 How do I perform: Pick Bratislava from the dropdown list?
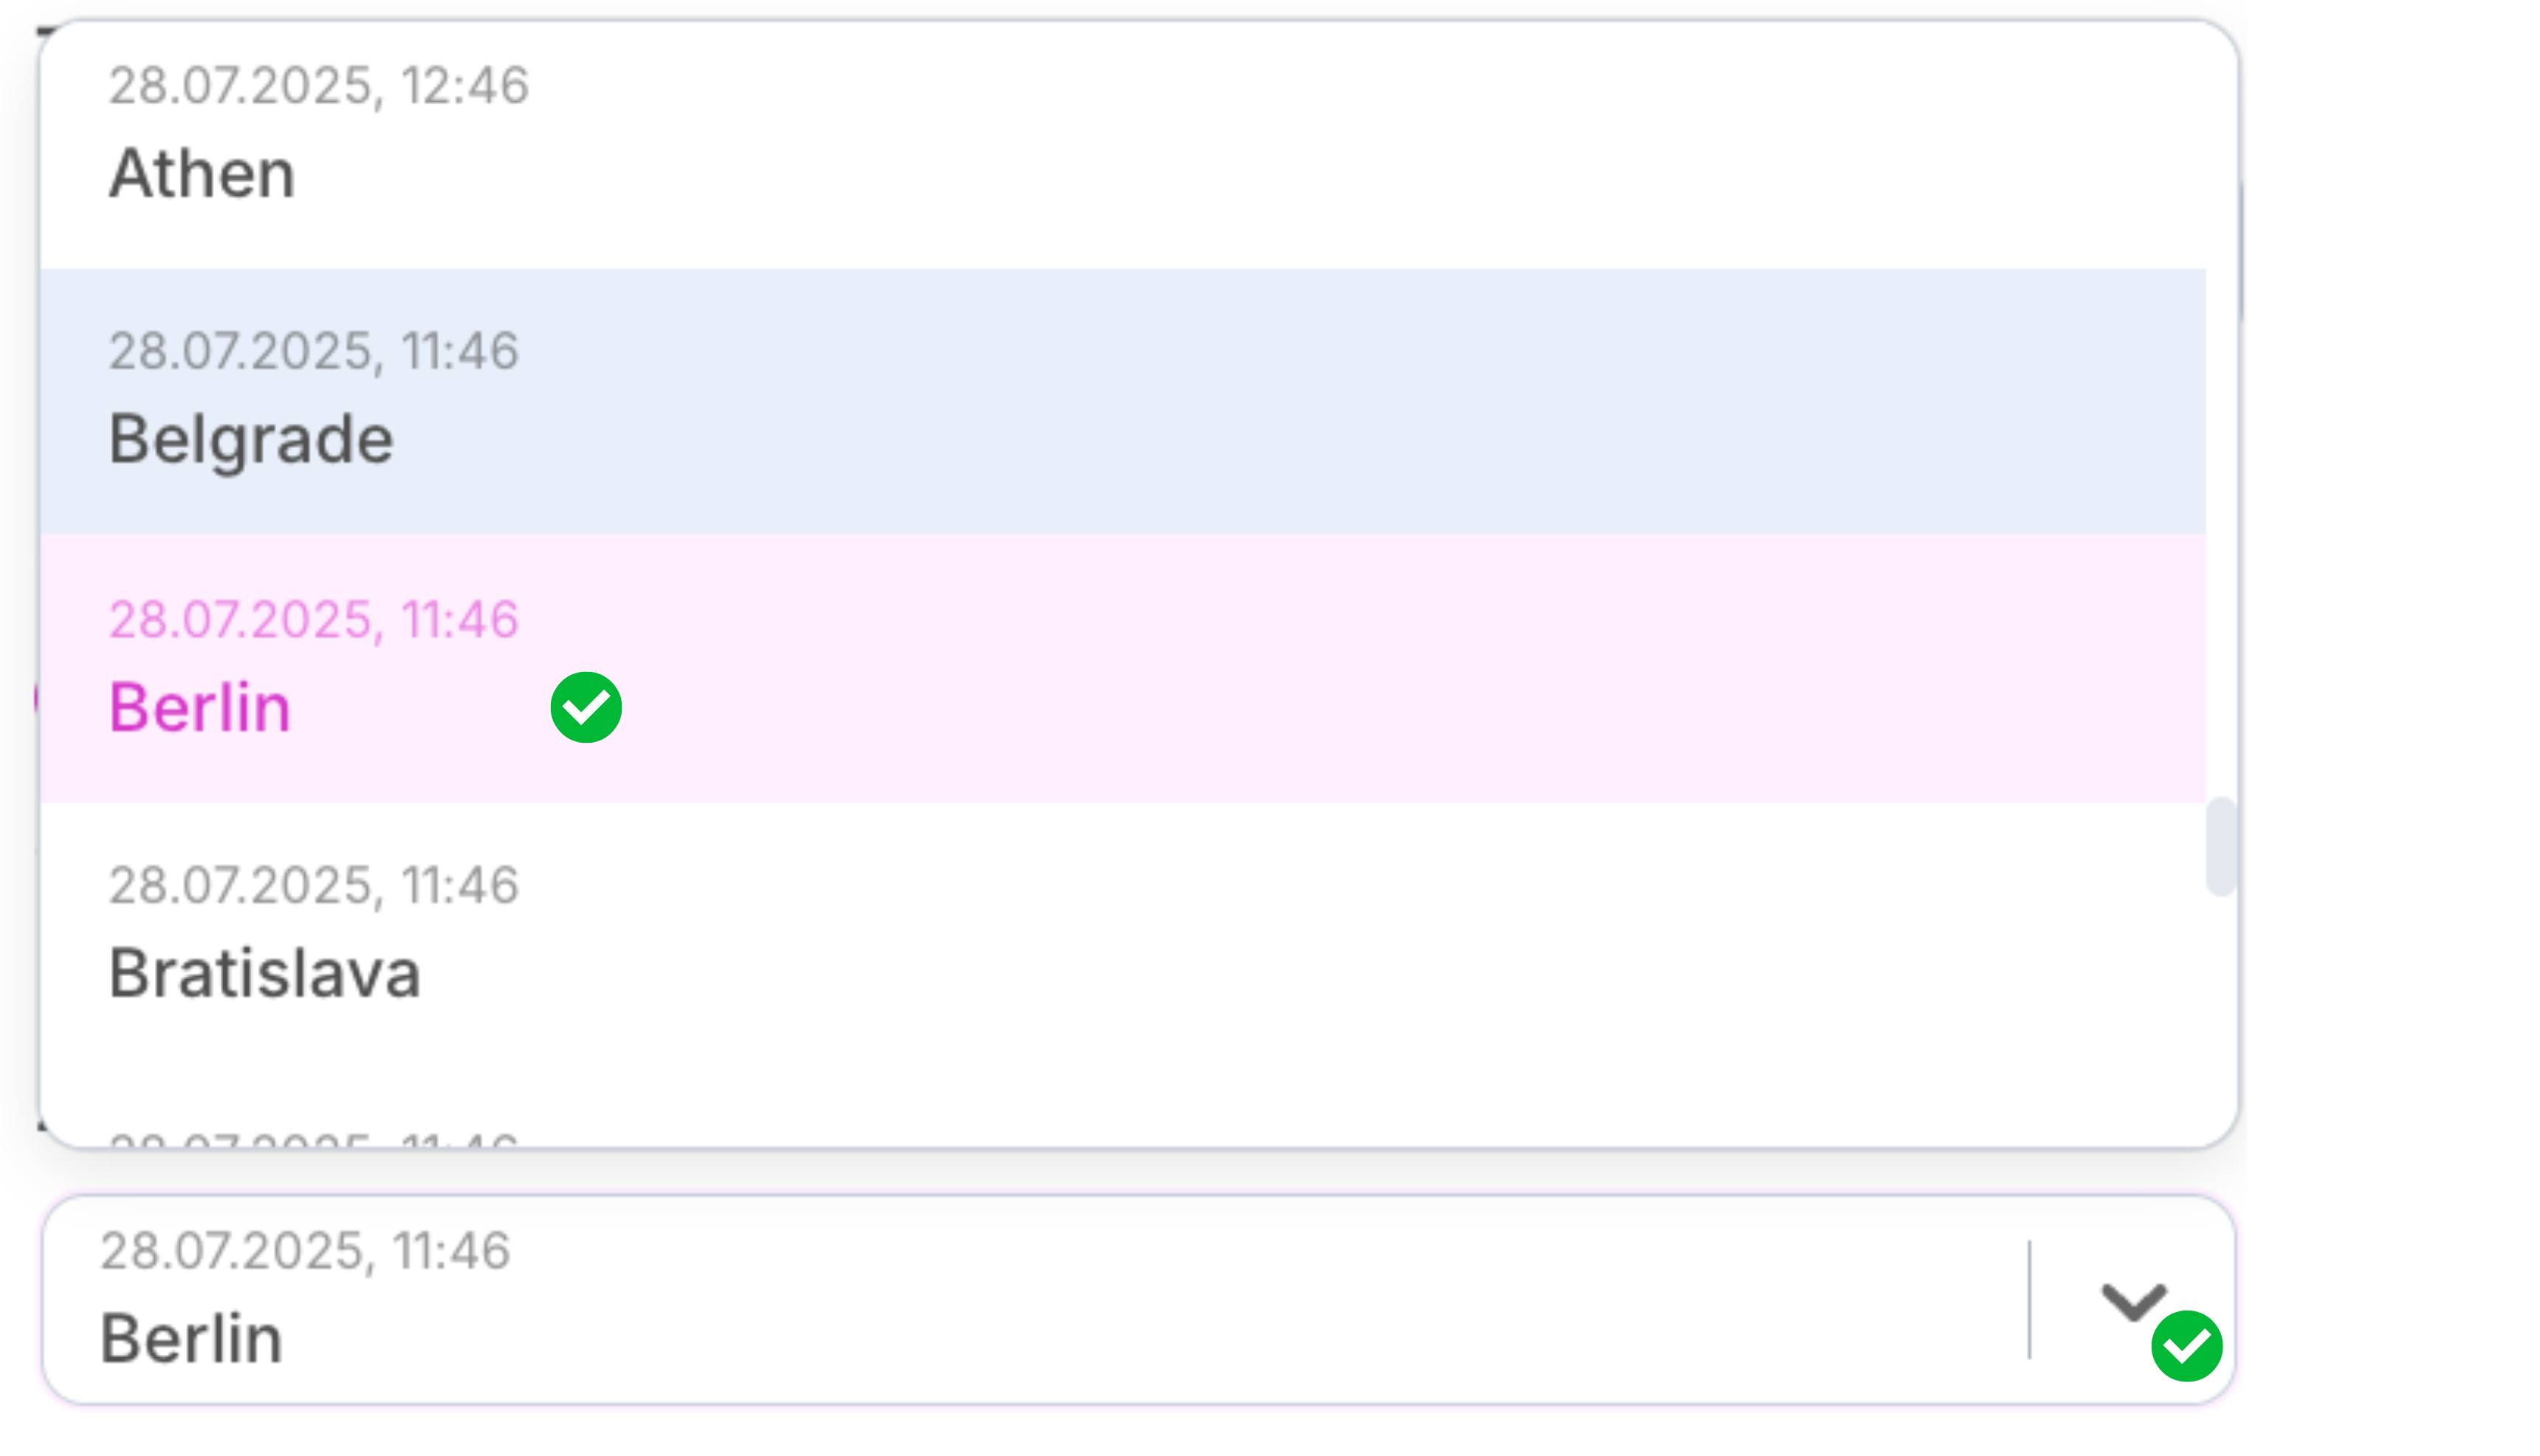[264, 974]
